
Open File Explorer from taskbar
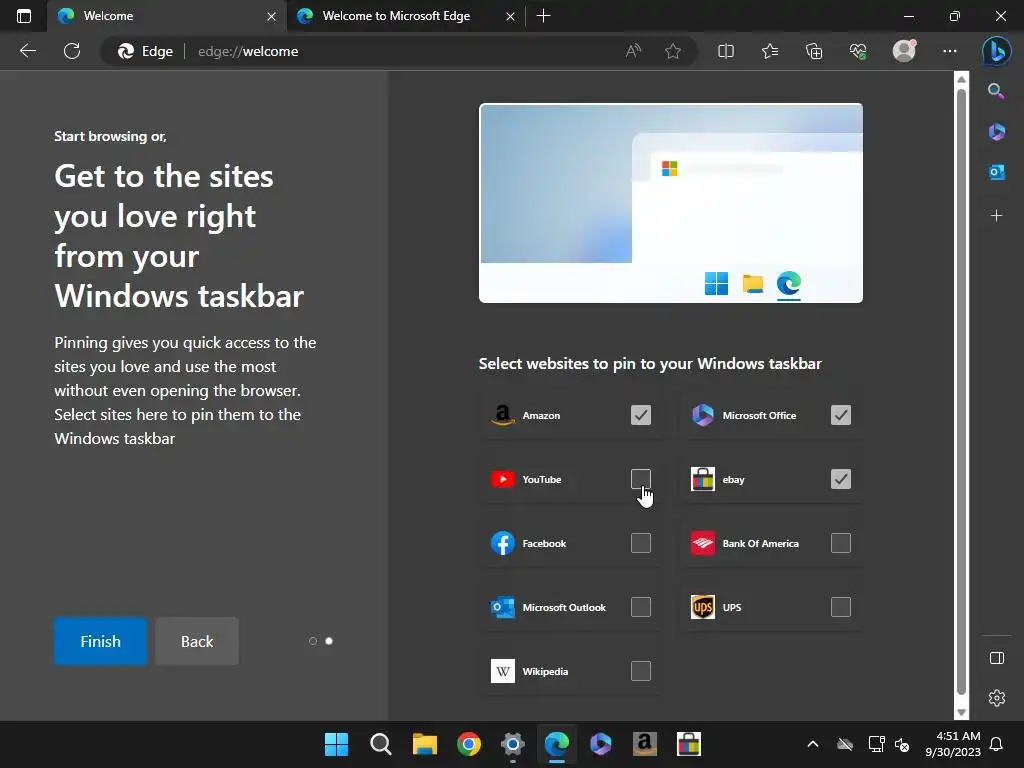click(424, 744)
